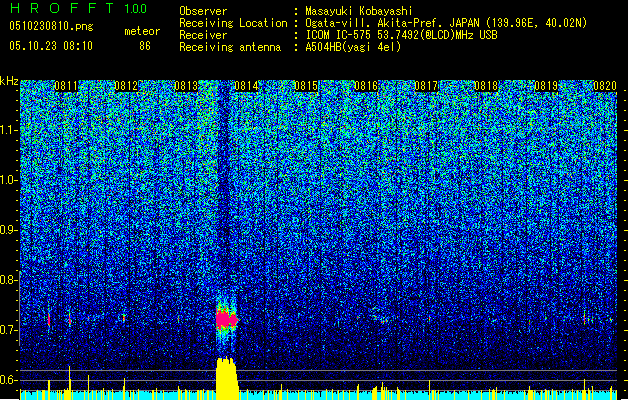Click the 0811 time marker

pos(66,86)
